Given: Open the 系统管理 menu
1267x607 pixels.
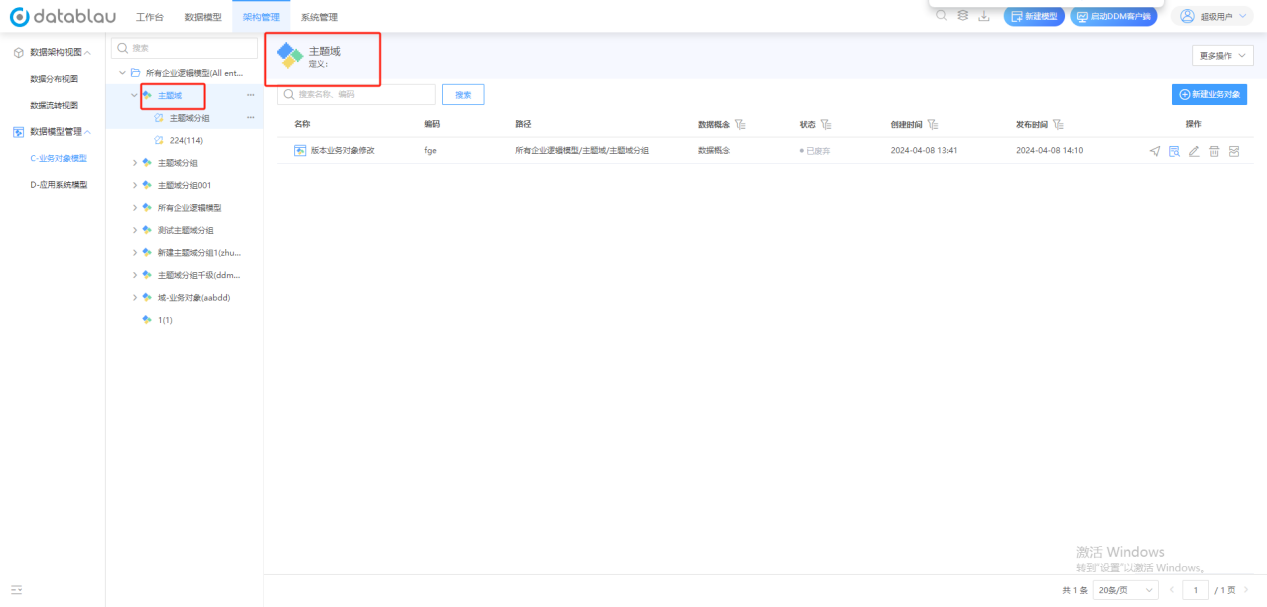Looking at the screenshot, I should [x=319, y=17].
